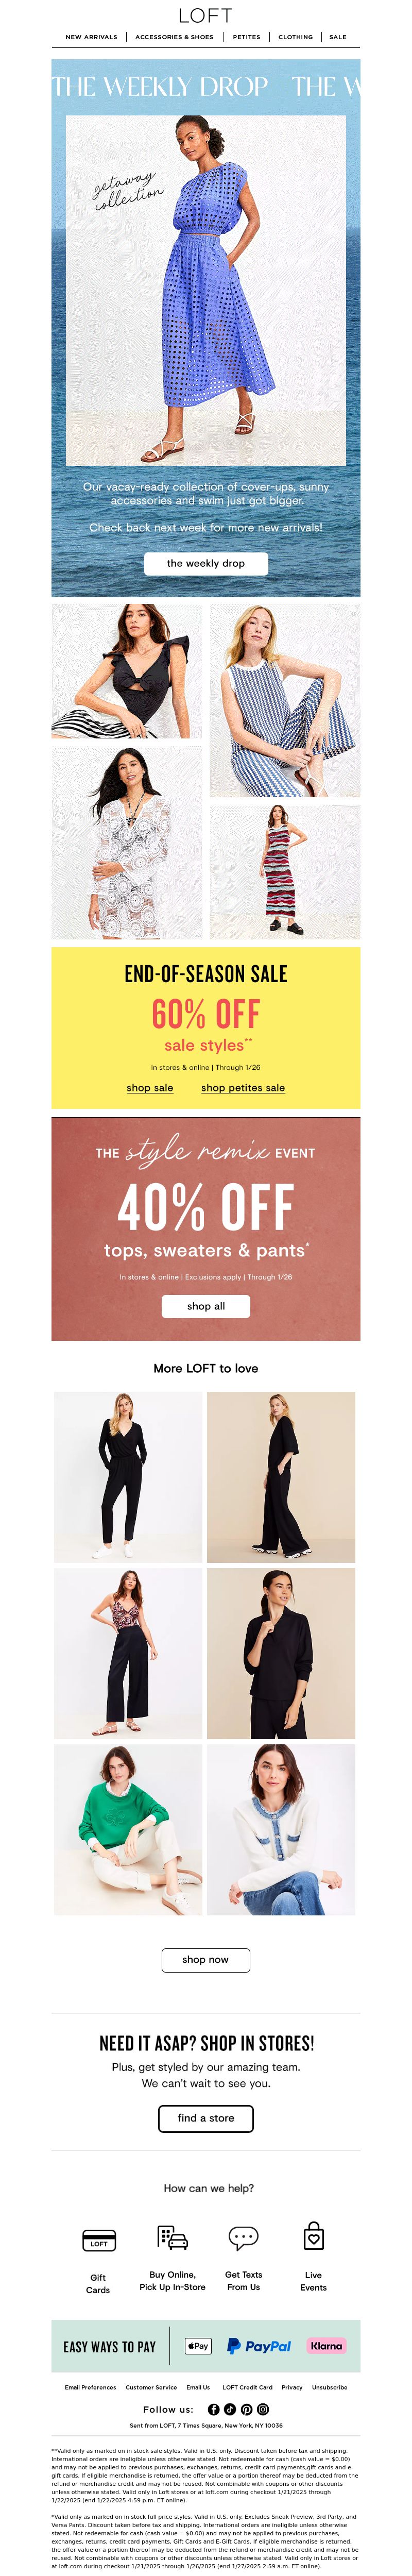Go to the Sale menu item

[338, 37]
